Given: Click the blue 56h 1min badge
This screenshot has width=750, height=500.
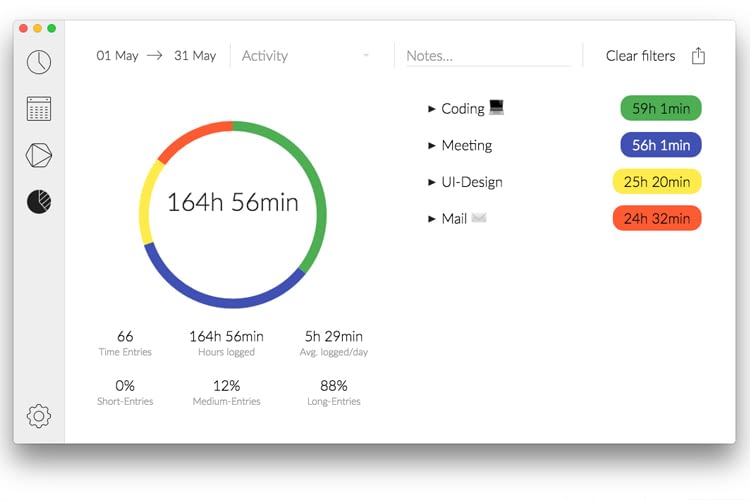Looking at the screenshot, I should pos(660,145).
